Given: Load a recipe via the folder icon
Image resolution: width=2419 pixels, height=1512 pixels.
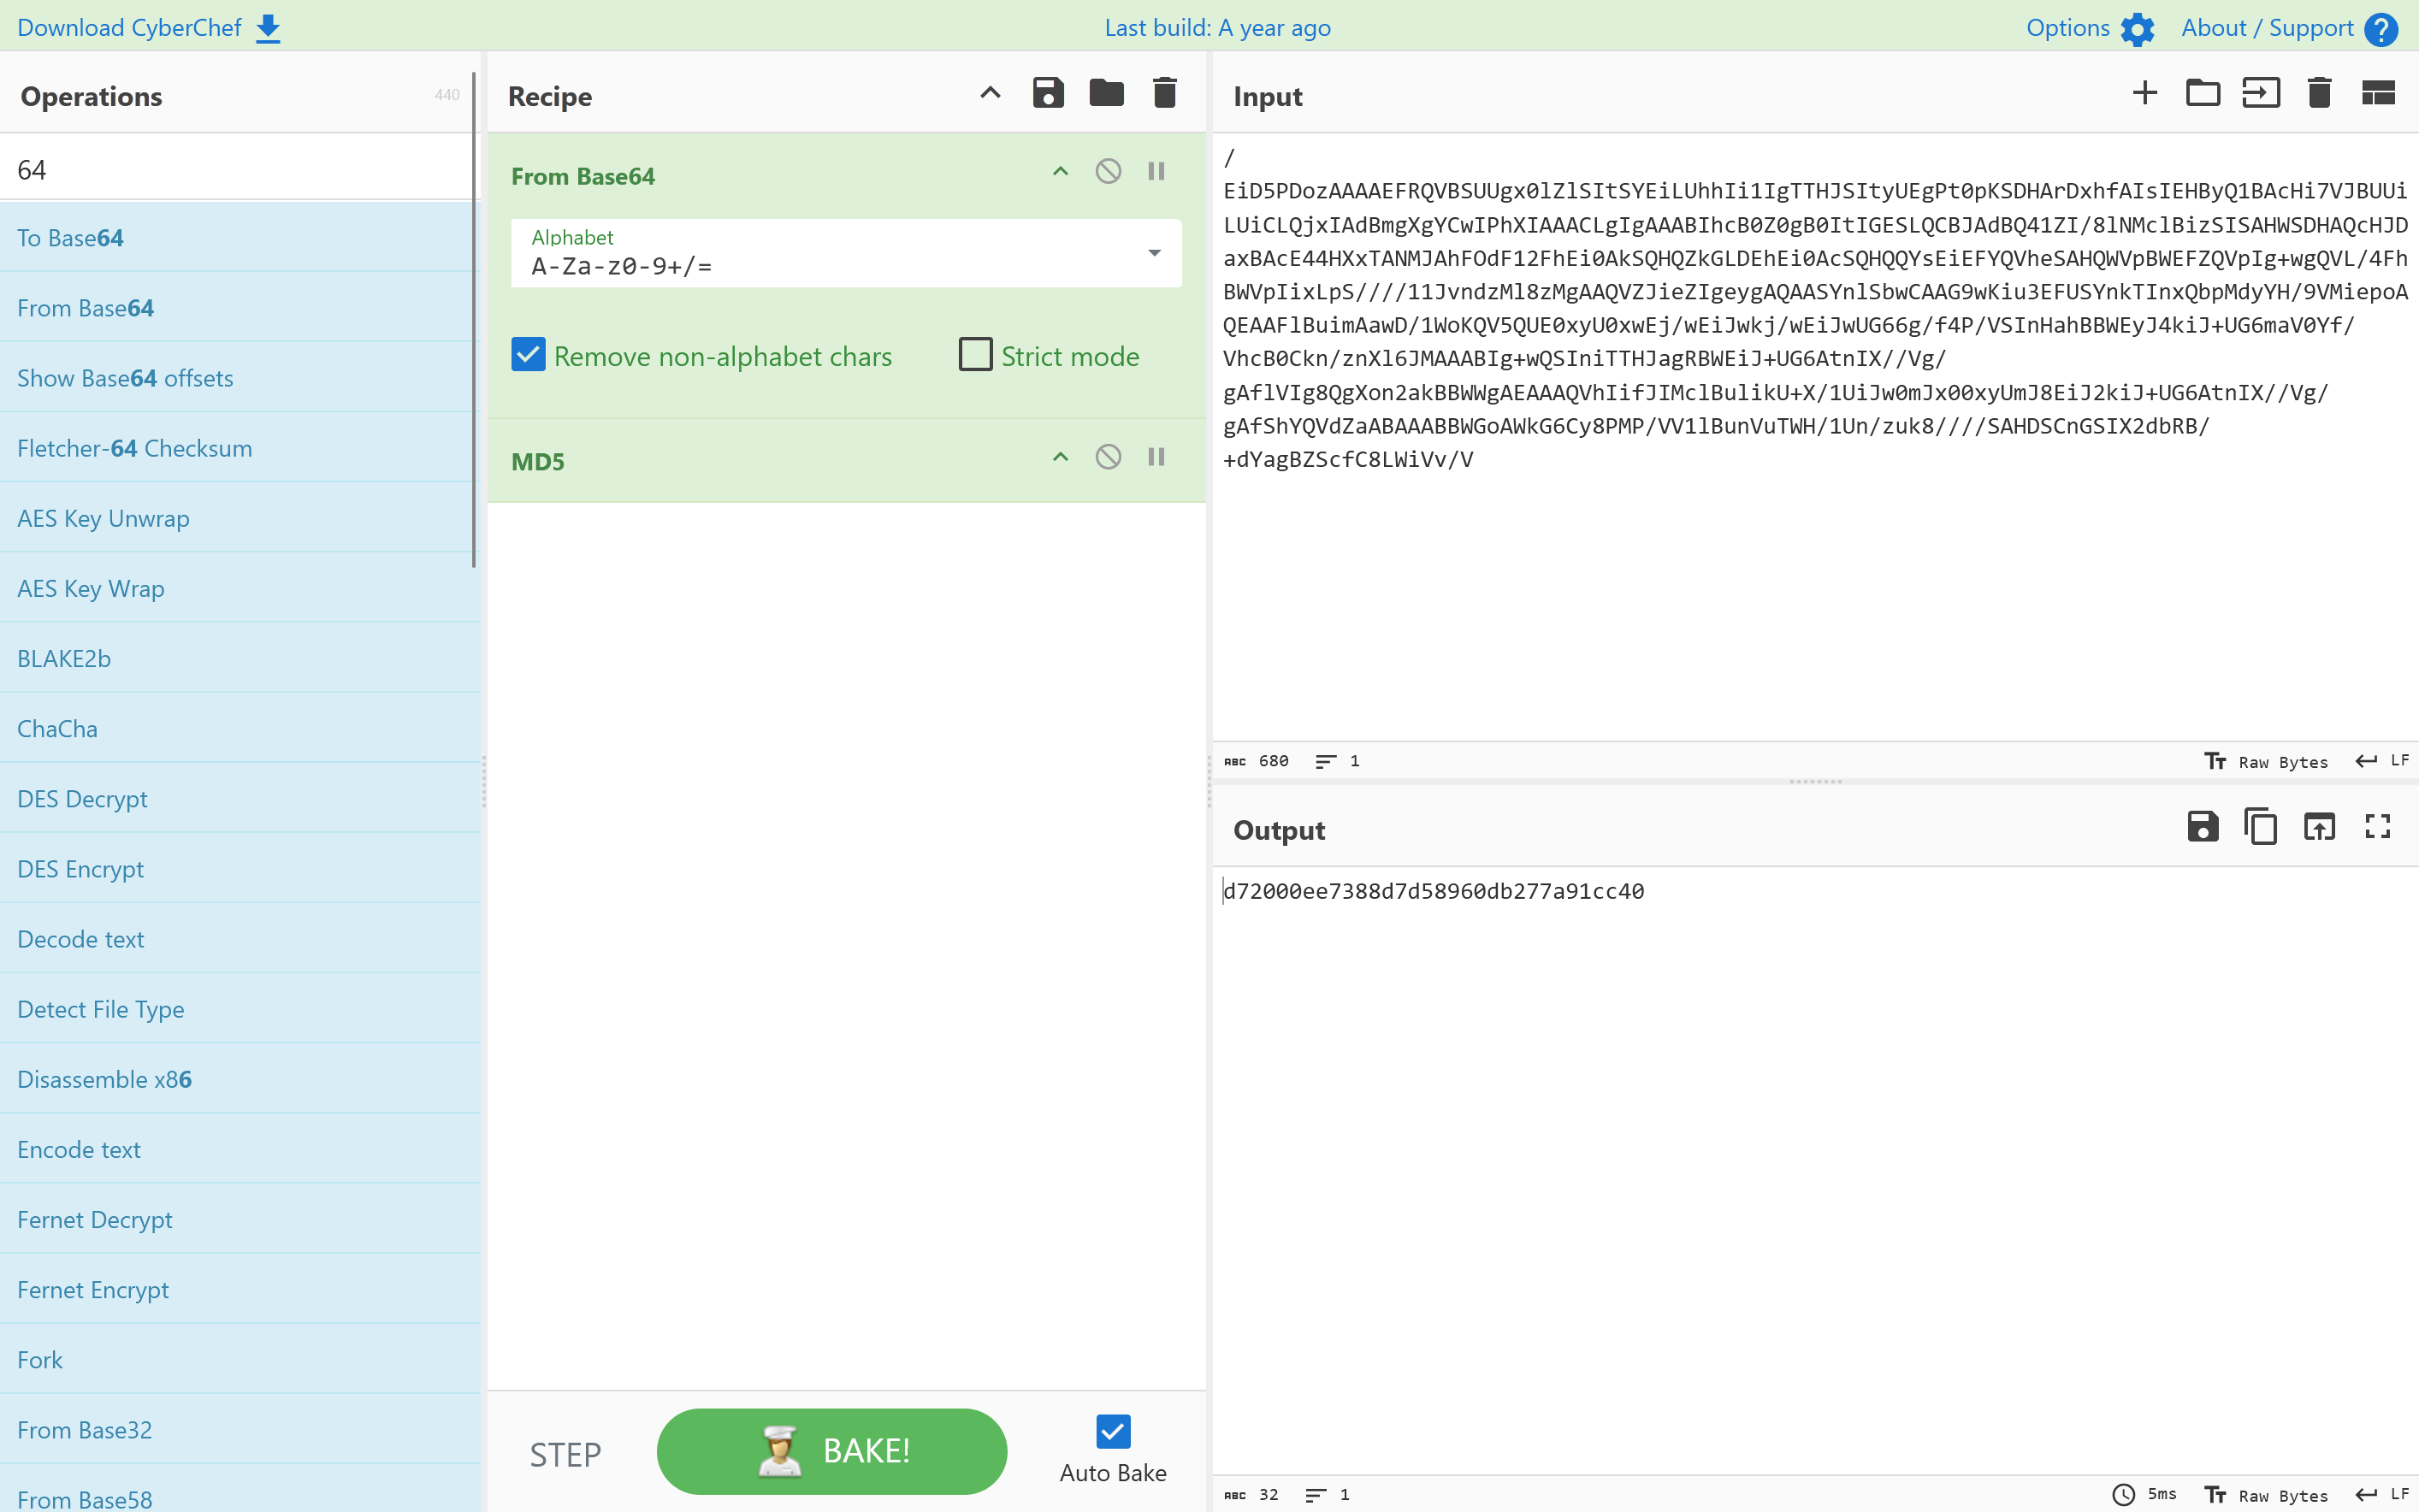Looking at the screenshot, I should 1106,94.
